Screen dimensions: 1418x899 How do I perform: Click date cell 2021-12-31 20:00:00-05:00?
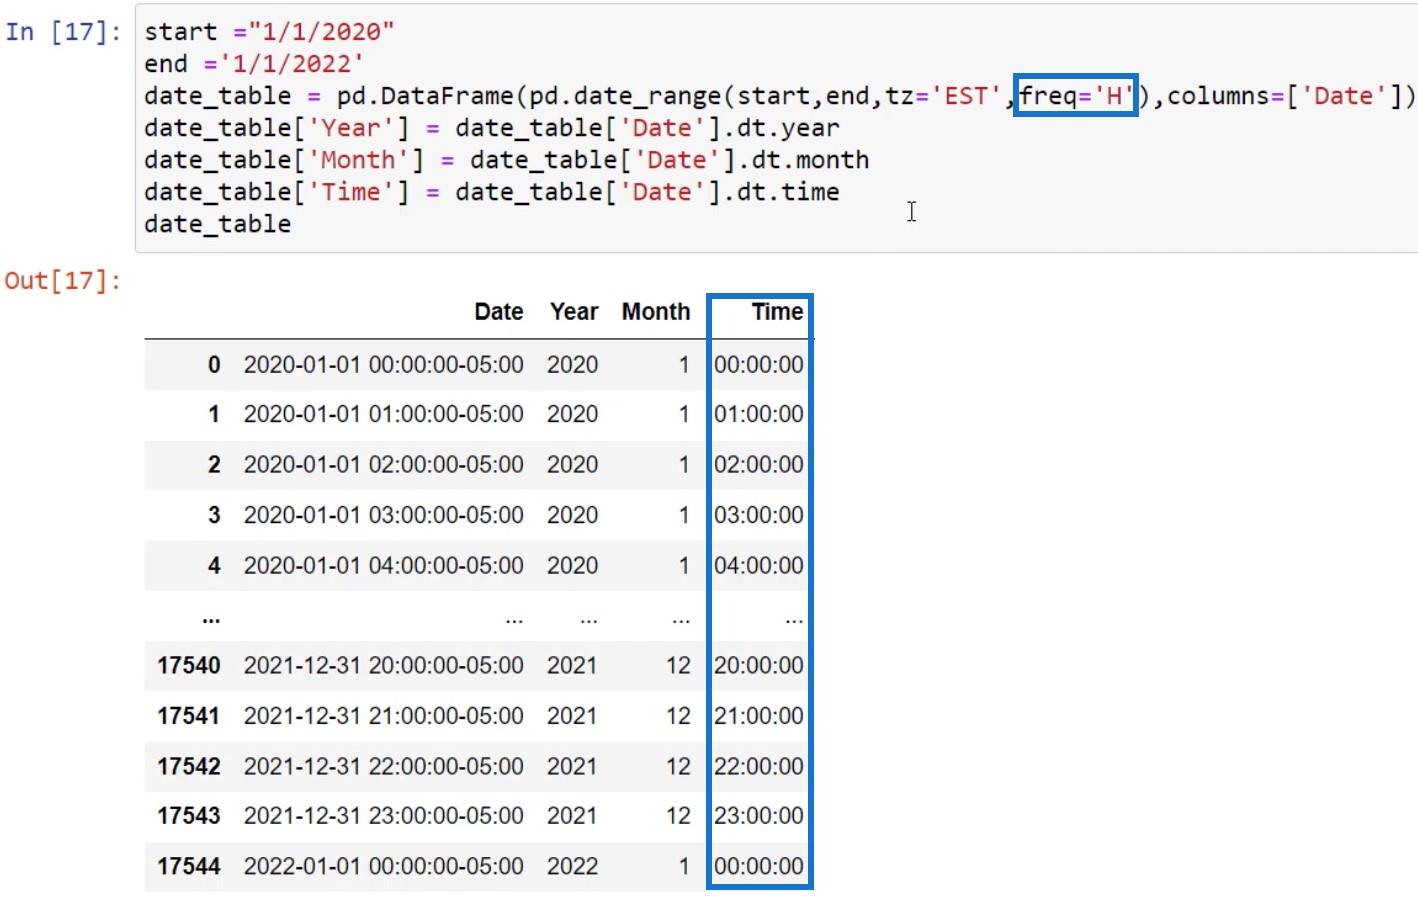[x=384, y=666]
